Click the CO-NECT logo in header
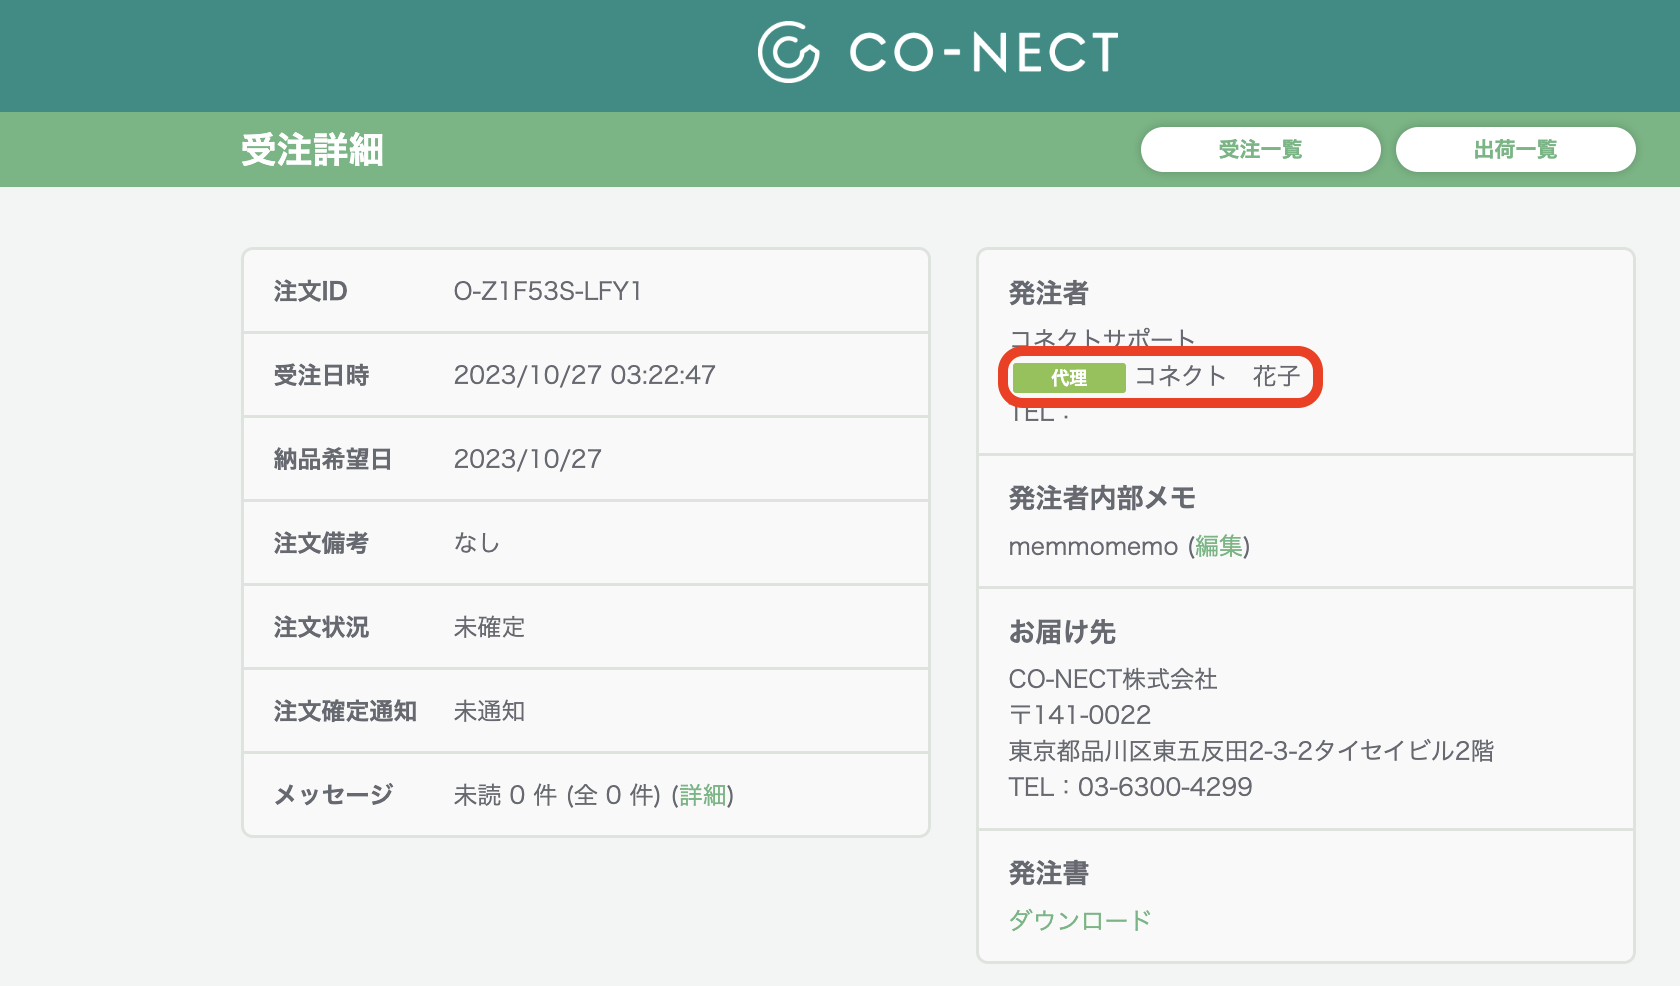The width and height of the screenshot is (1680, 986). tap(938, 52)
